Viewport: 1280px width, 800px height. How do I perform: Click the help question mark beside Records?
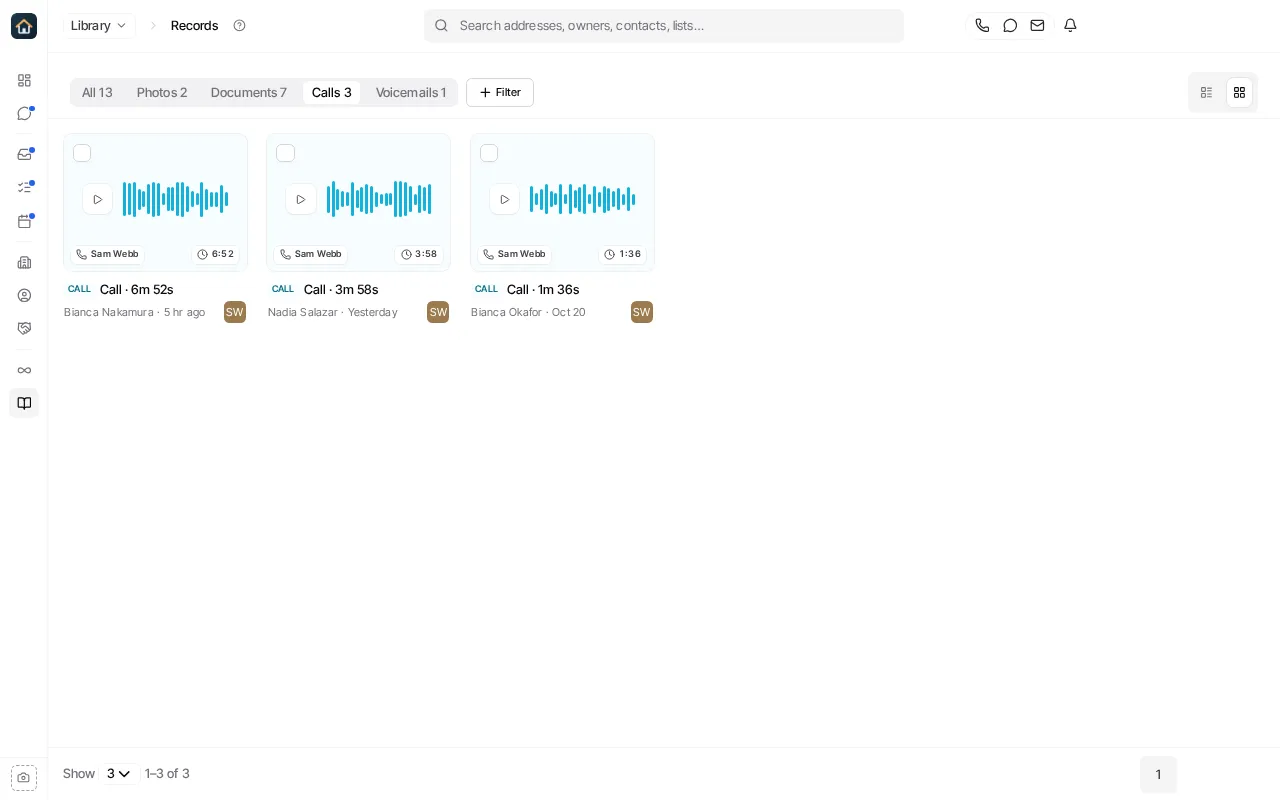(x=239, y=25)
